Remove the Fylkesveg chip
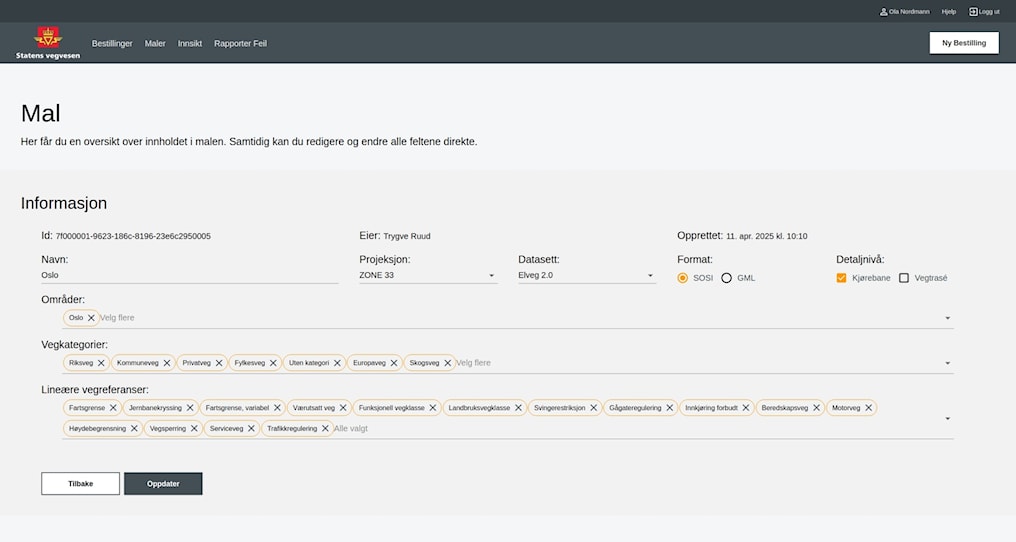 pos(273,363)
